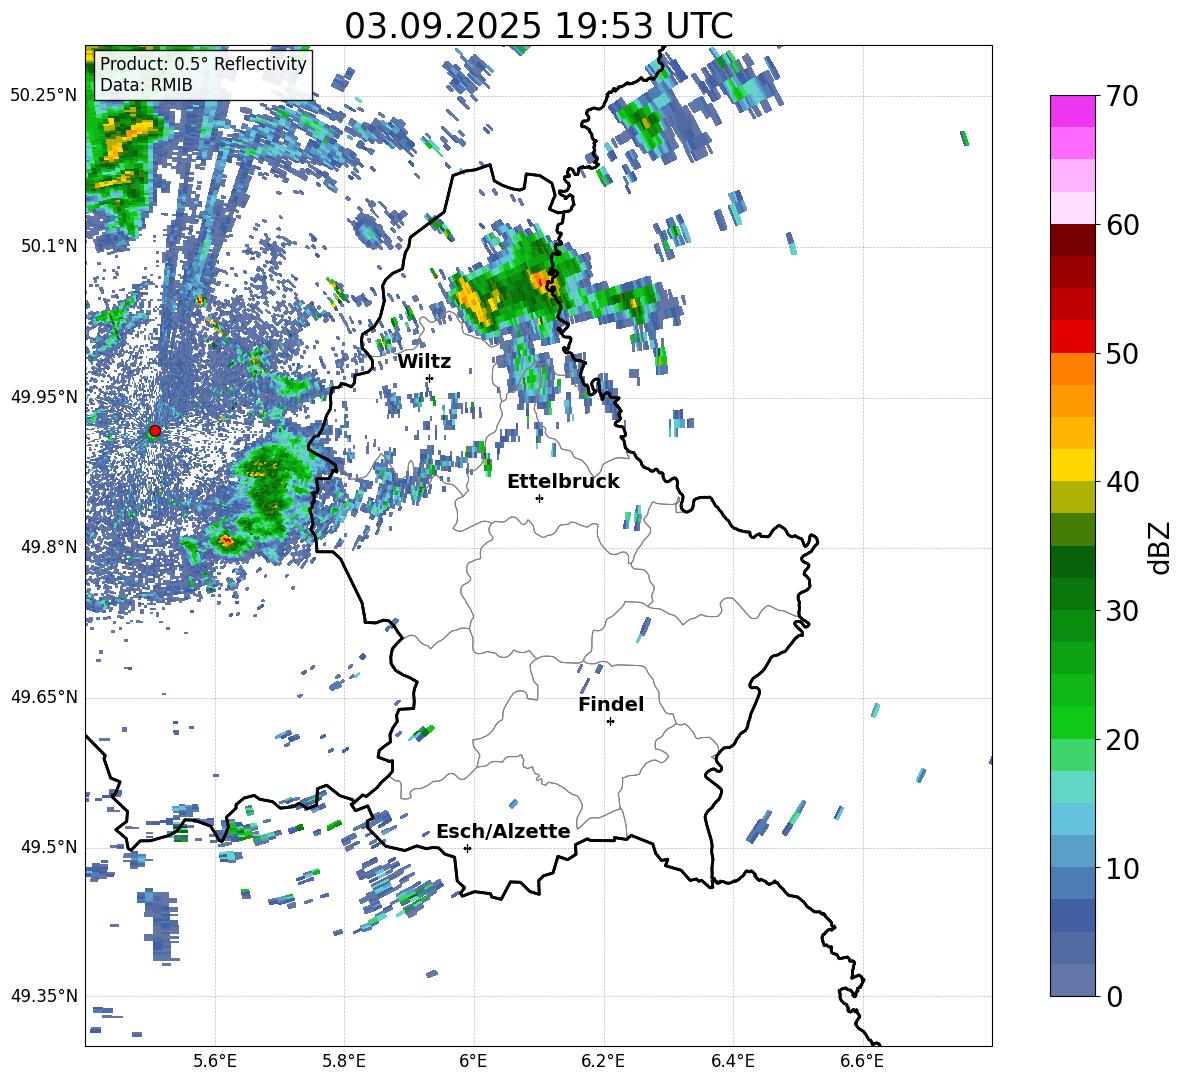Click 'Product: 0.5° Reflectivity' text

click(x=203, y=63)
